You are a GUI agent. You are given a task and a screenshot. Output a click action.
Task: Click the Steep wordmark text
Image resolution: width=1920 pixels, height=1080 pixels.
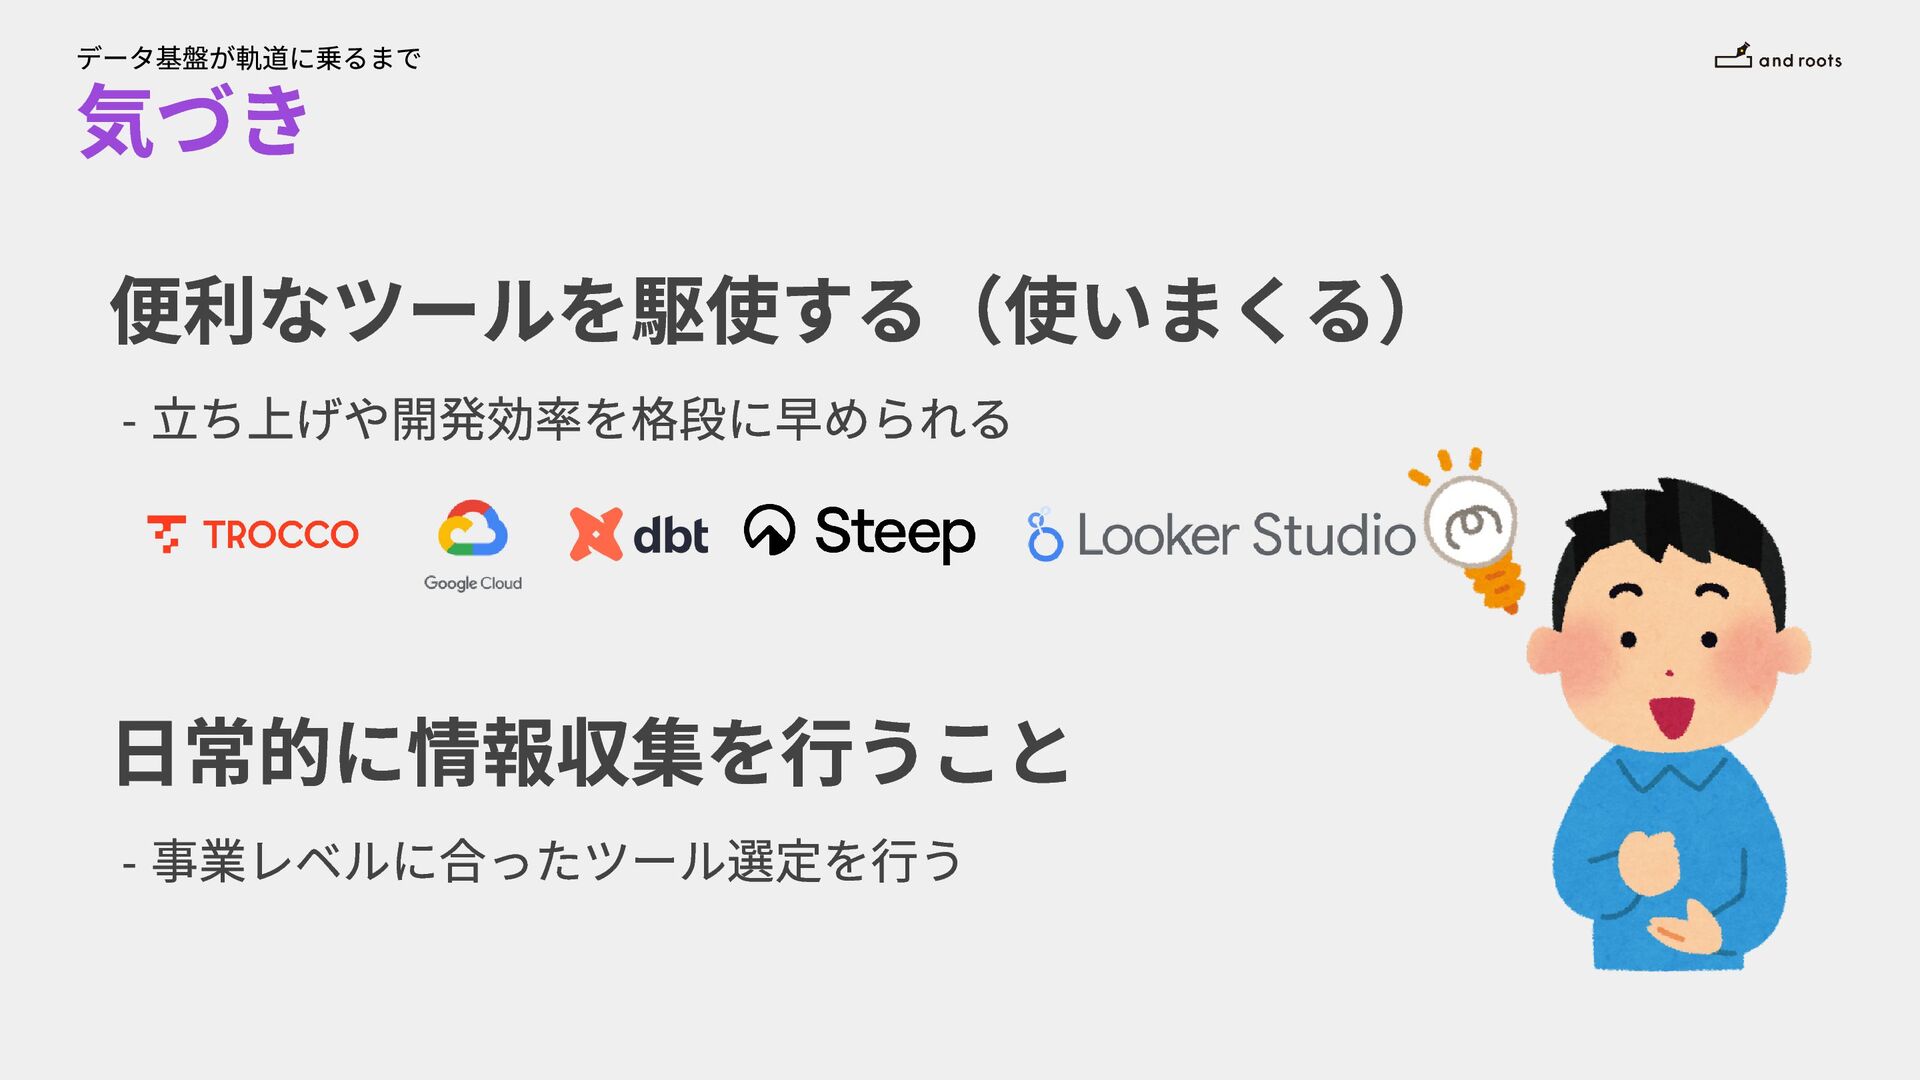click(895, 533)
